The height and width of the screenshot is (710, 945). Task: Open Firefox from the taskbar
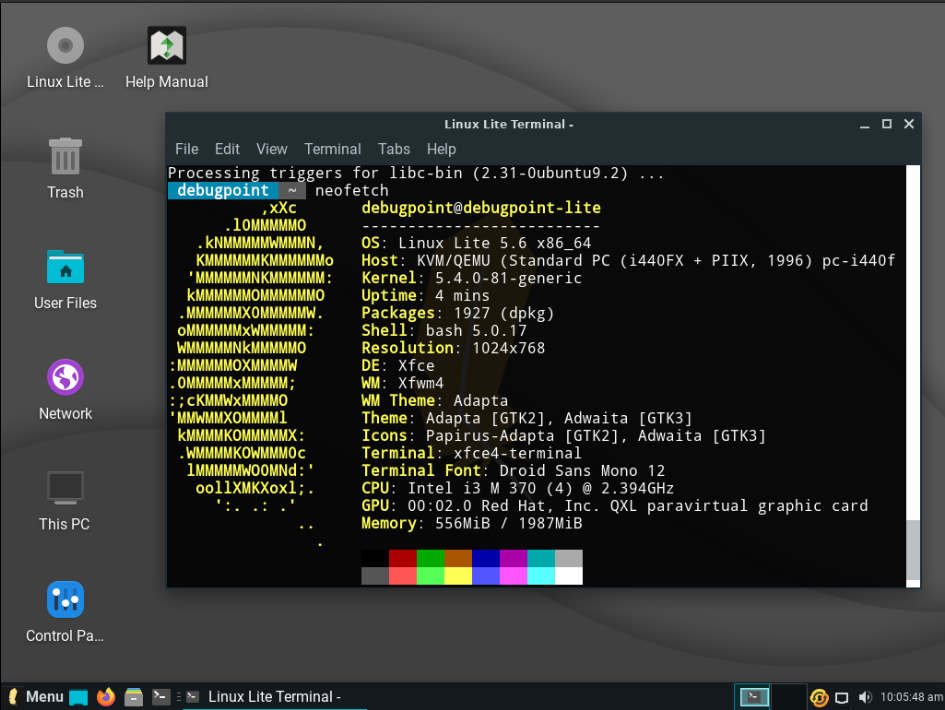click(x=105, y=696)
